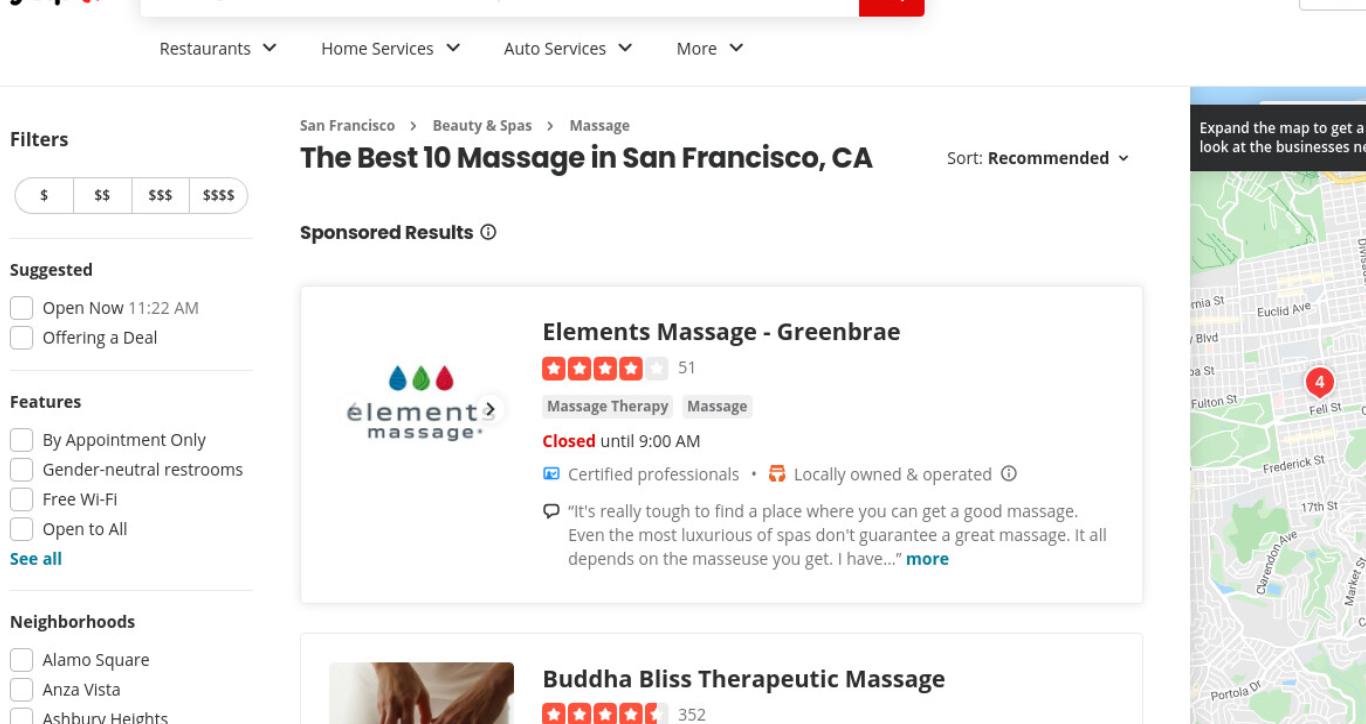The width and height of the screenshot is (1366, 724).
Task: Expand the Restaurants menu
Action: click(x=218, y=48)
